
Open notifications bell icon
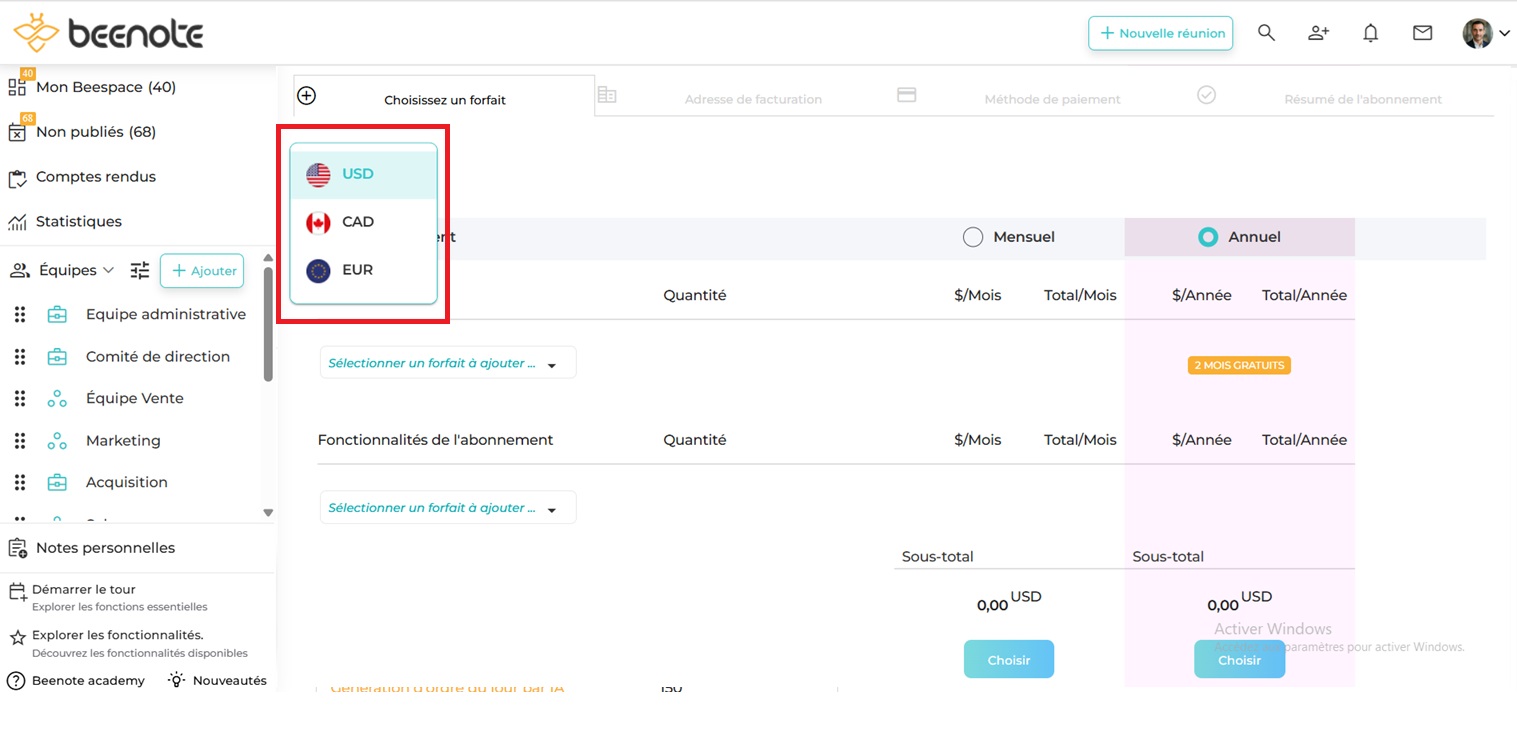pos(1370,33)
